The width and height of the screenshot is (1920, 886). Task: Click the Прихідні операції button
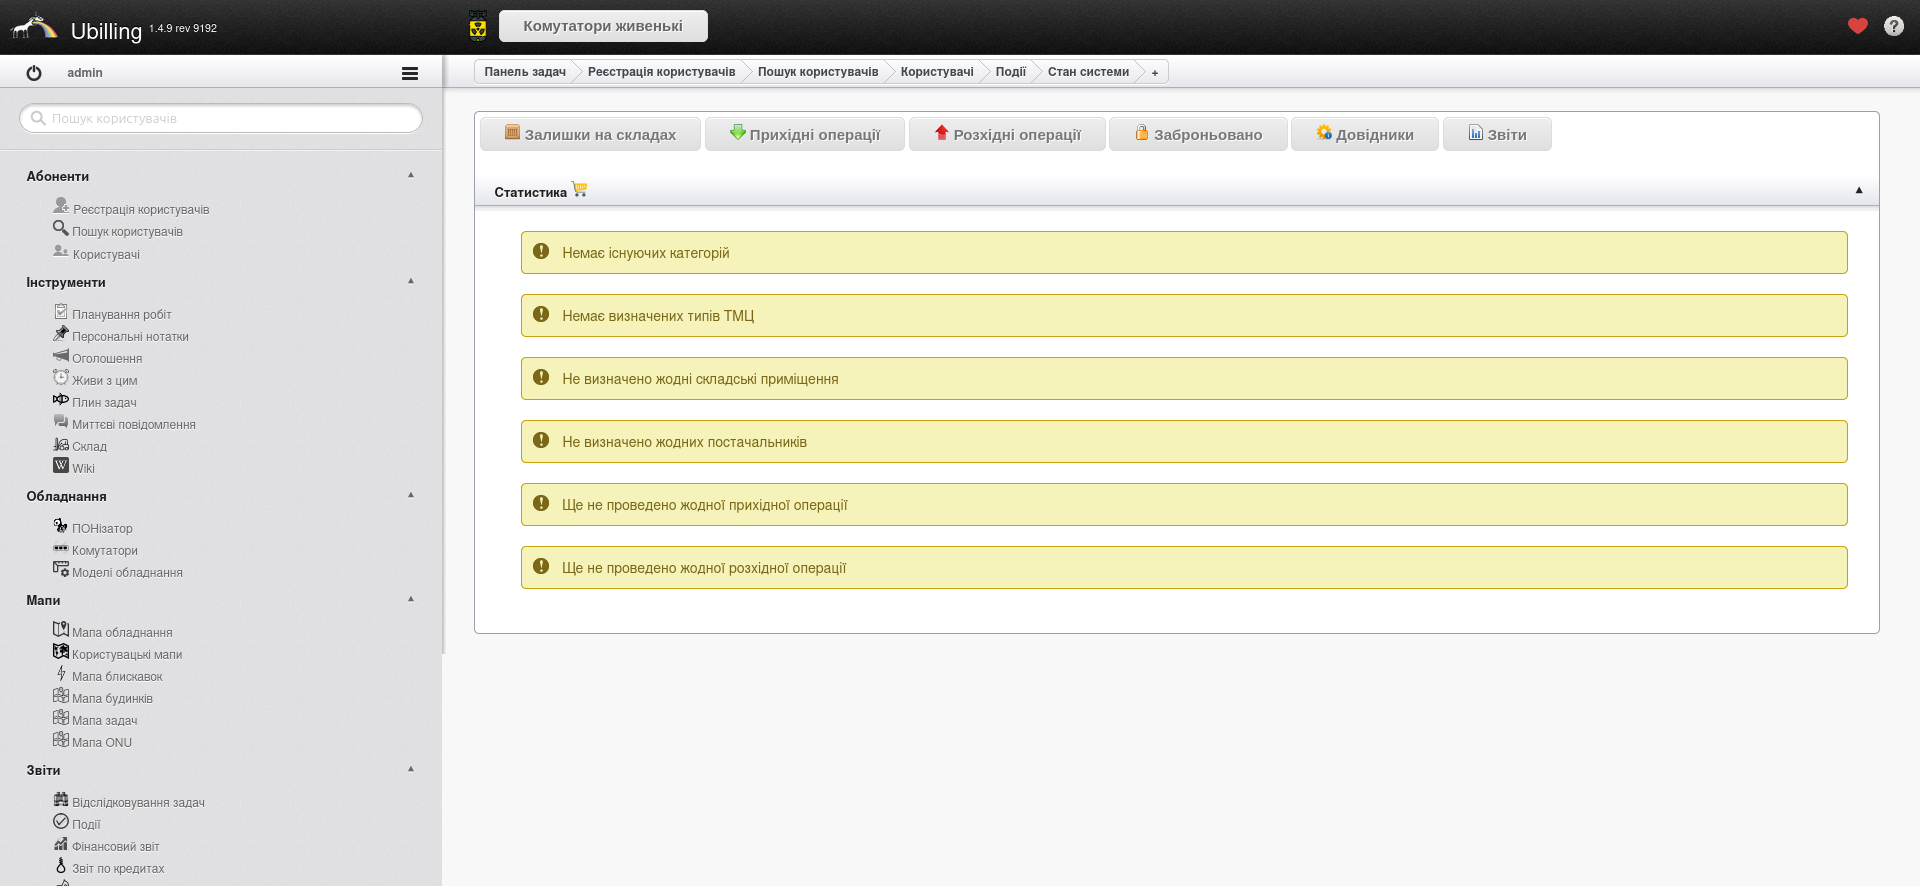(804, 134)
